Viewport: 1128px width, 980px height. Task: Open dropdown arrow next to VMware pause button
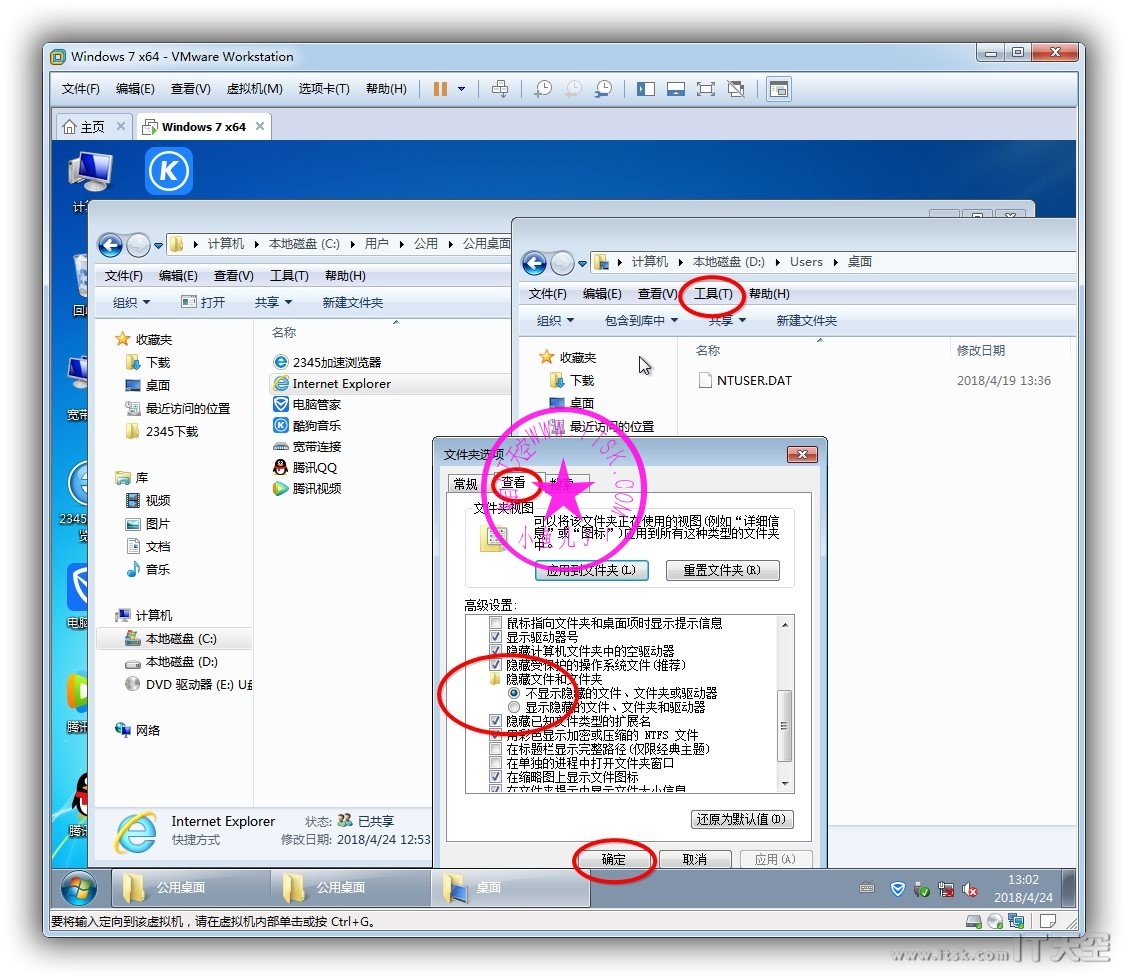[461, 89]
